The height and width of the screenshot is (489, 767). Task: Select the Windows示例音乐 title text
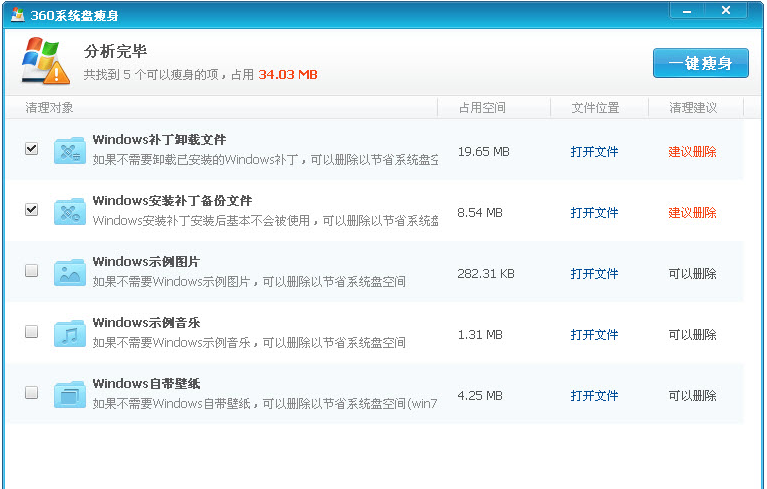146,323
